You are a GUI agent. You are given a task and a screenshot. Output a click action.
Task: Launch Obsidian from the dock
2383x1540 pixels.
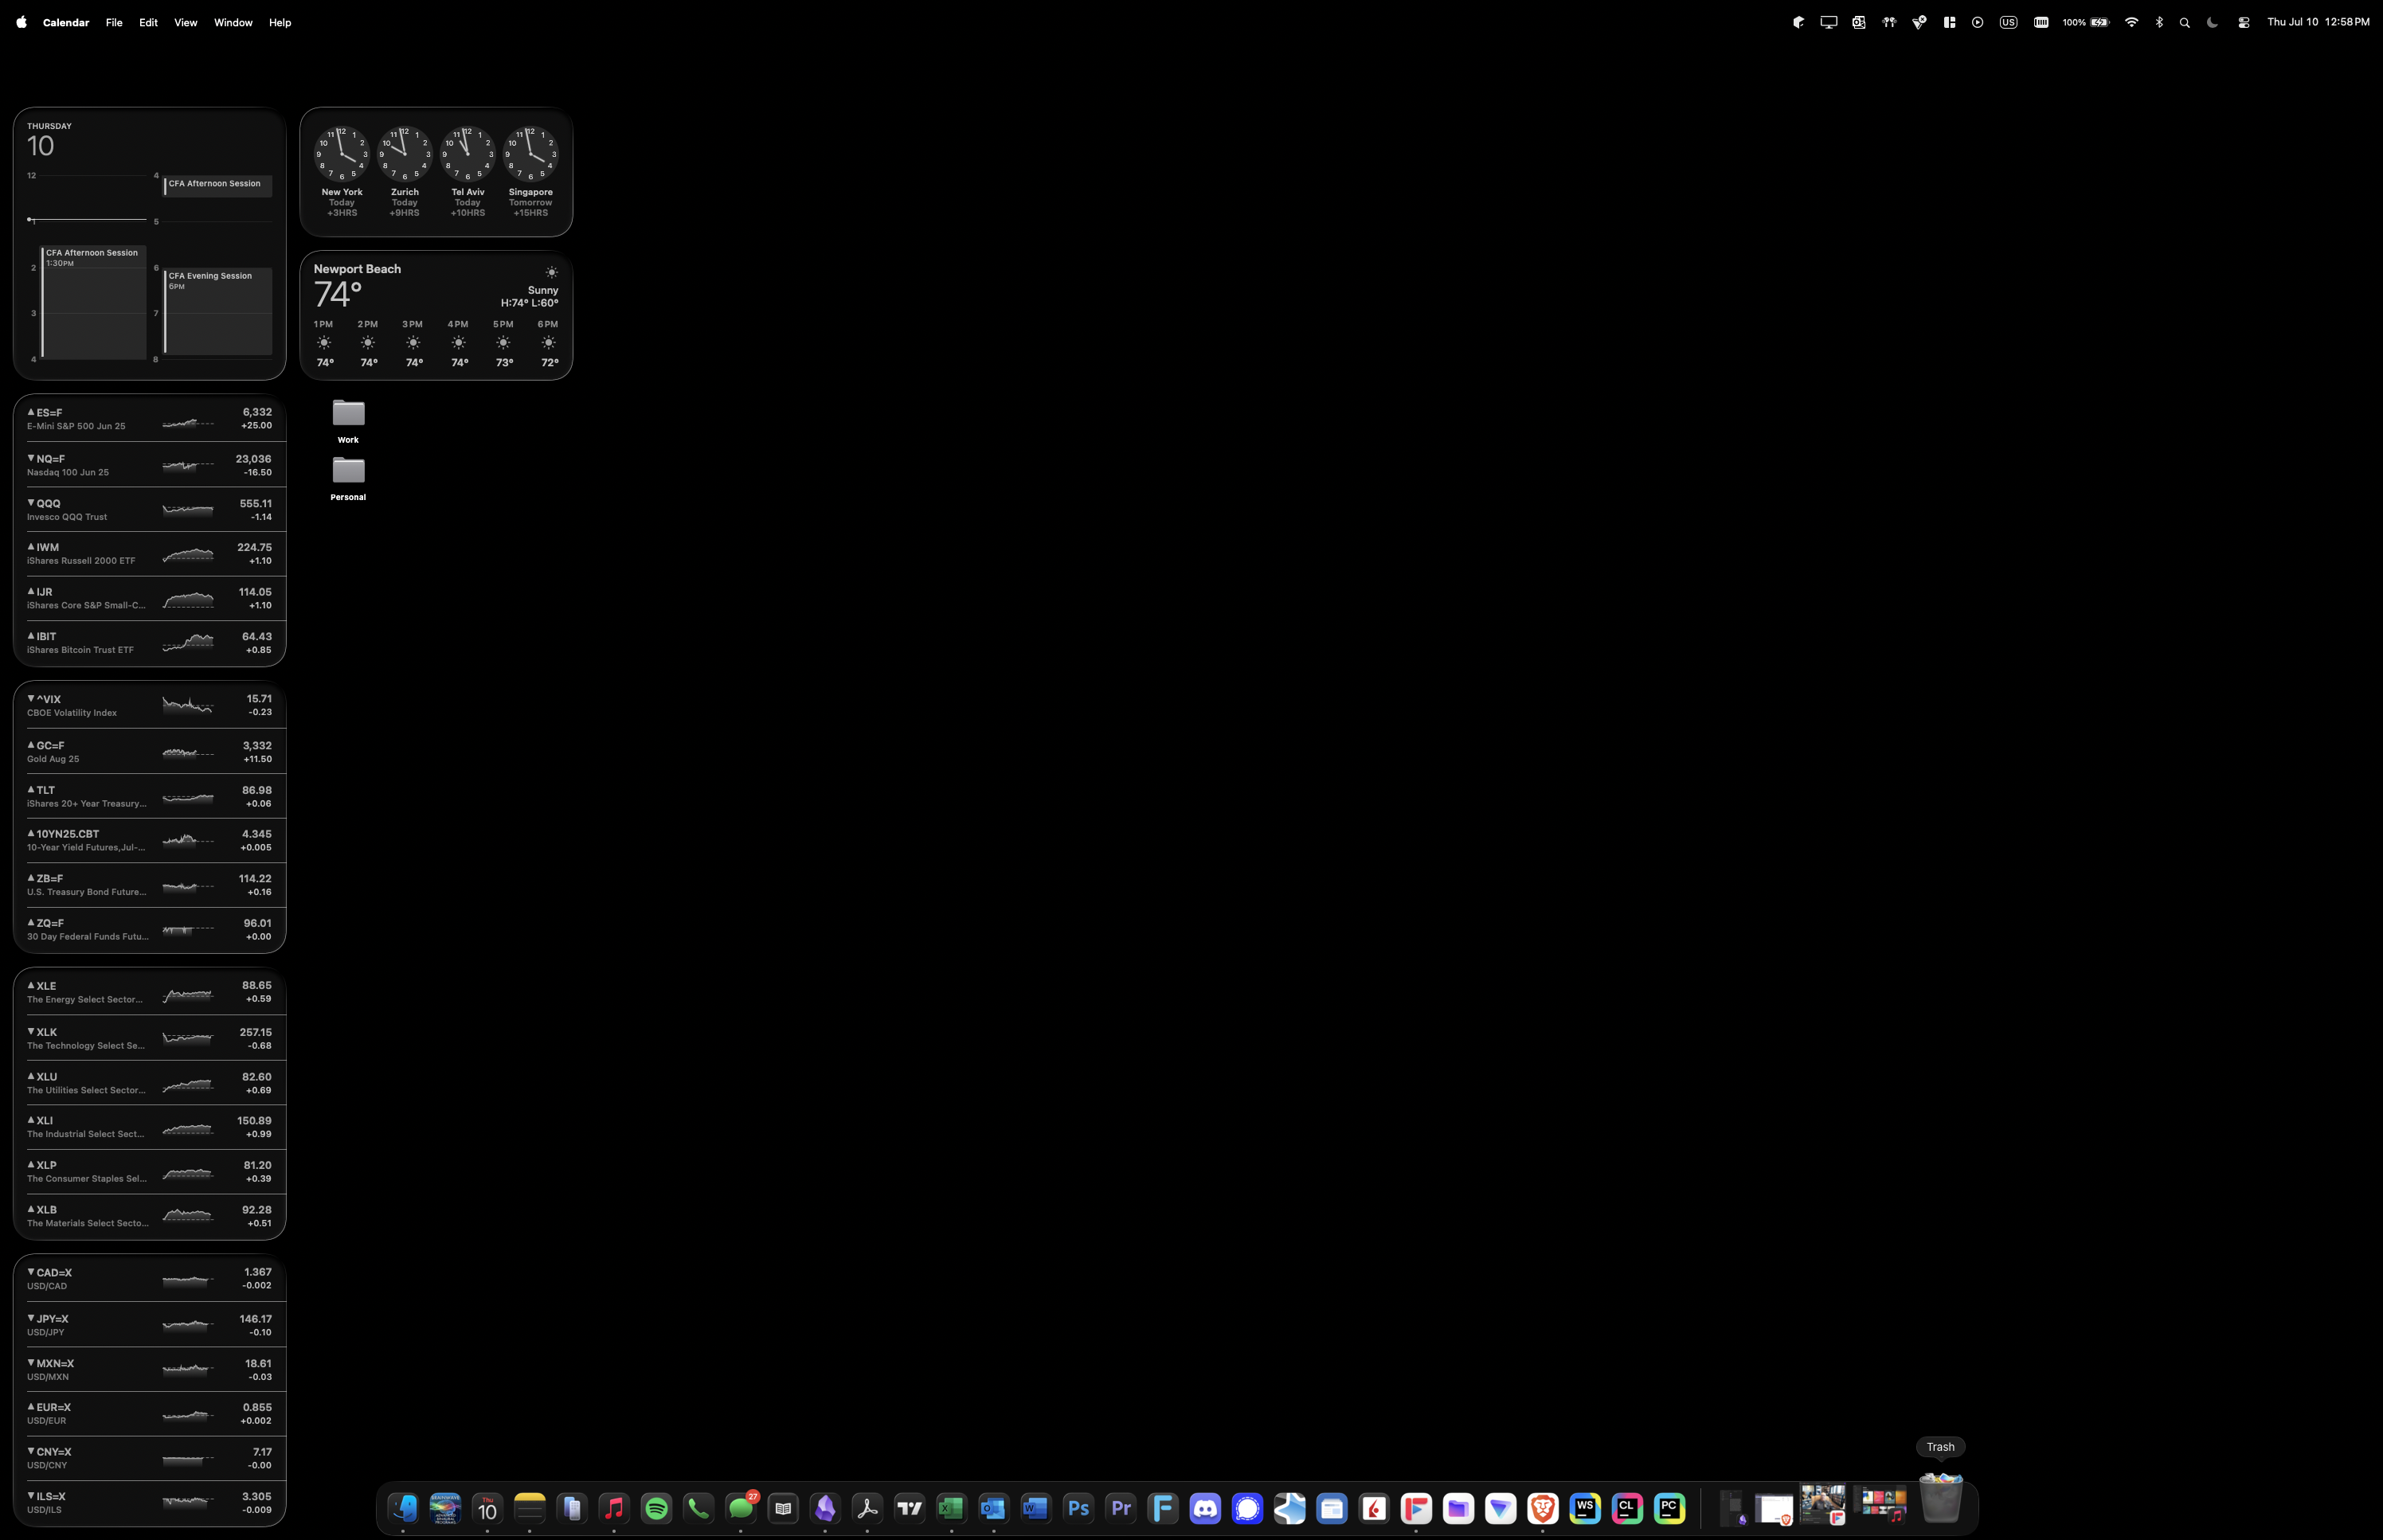825,1508
